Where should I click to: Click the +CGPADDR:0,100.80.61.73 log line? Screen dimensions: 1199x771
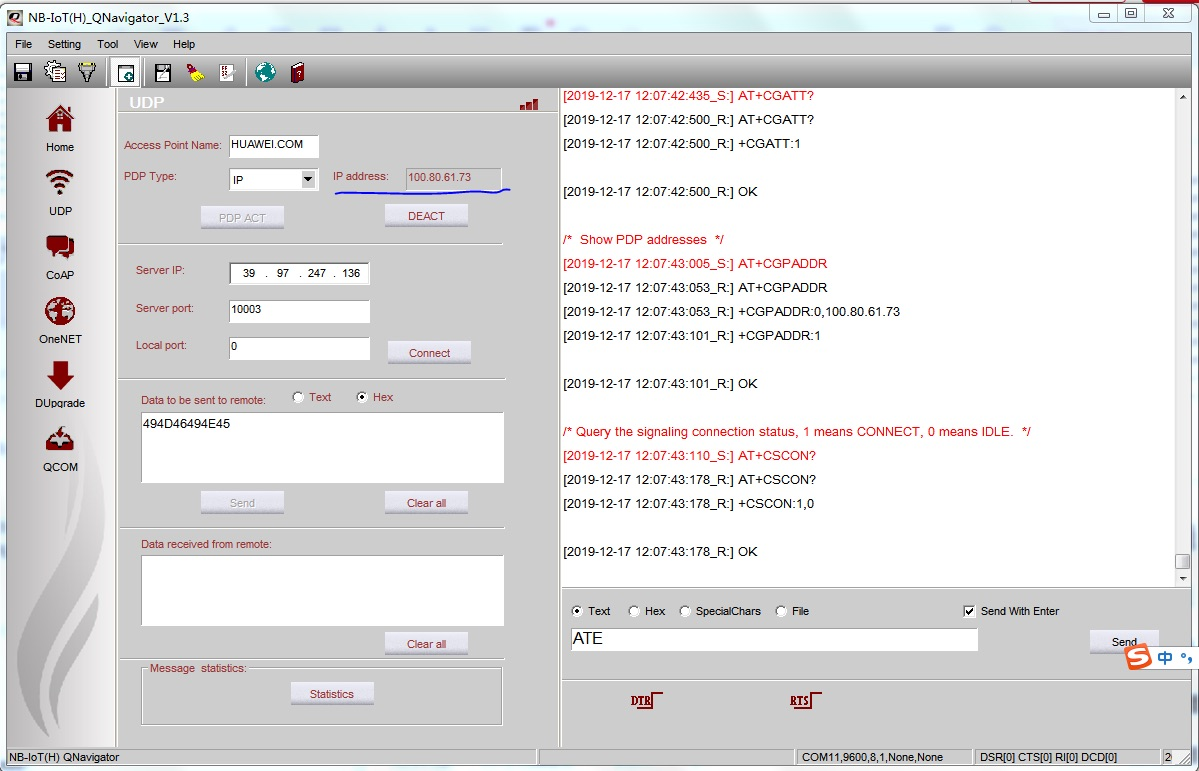point(731,311)
